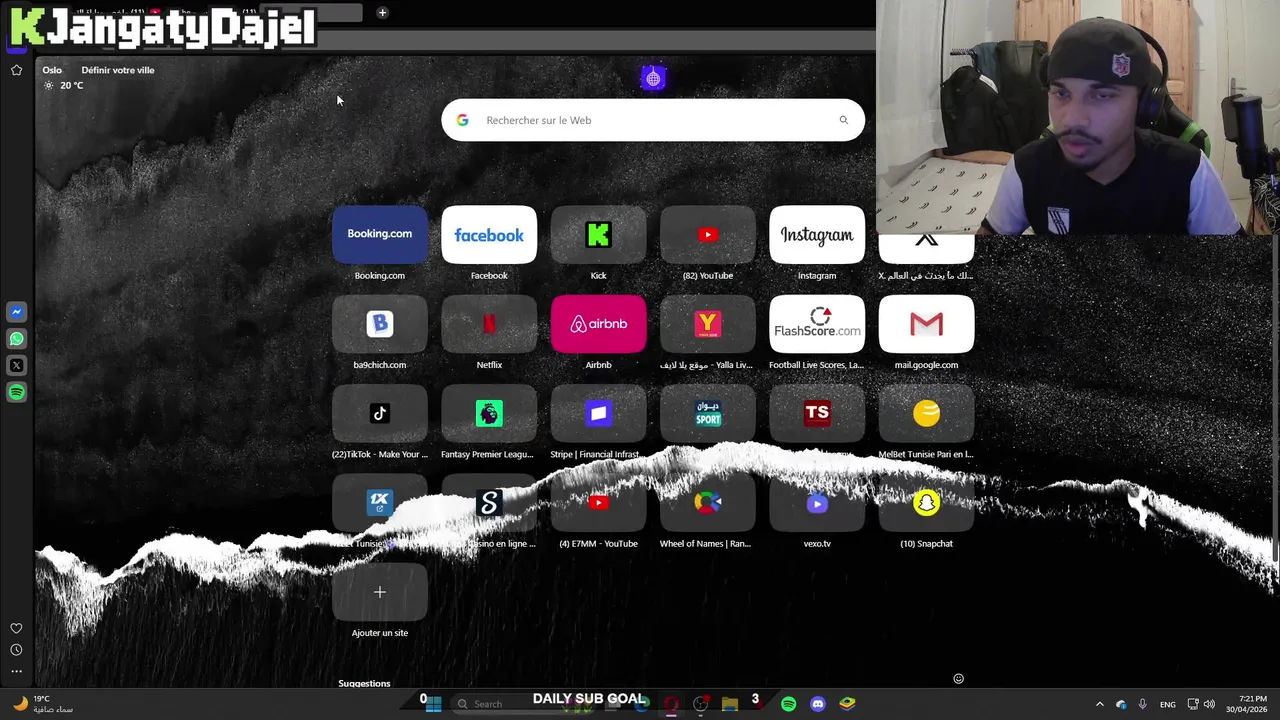Viewport: 1280px width, 720px height.
Task: Open the ba9chich.com speed dial
Action: (x=379, y=324)
